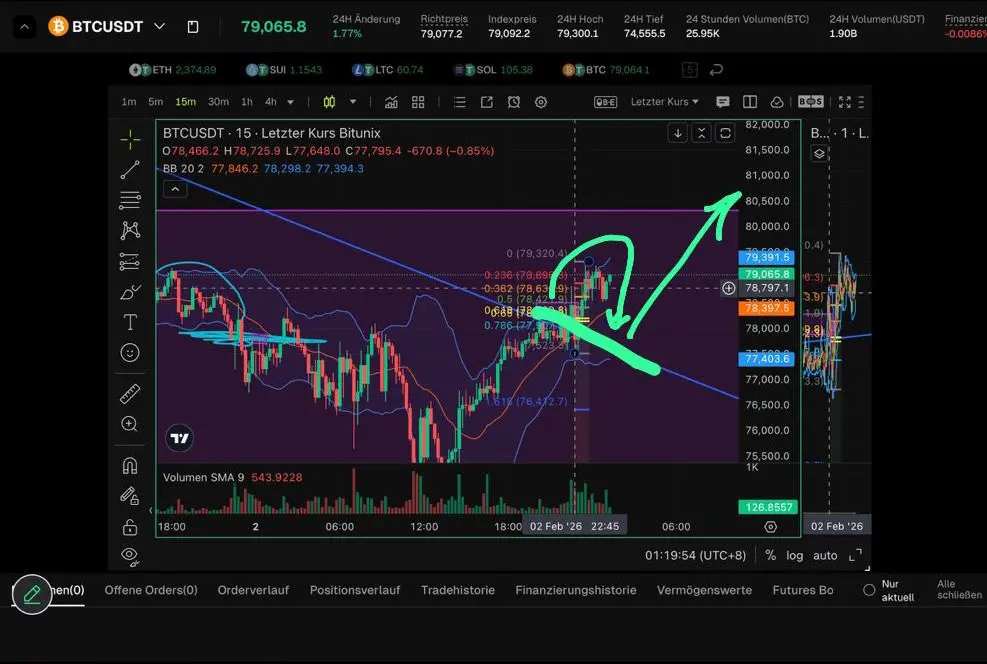The width and height of the screenshot is (987, 664).
Task: Open the trading guide document icon
Action: 193,26
